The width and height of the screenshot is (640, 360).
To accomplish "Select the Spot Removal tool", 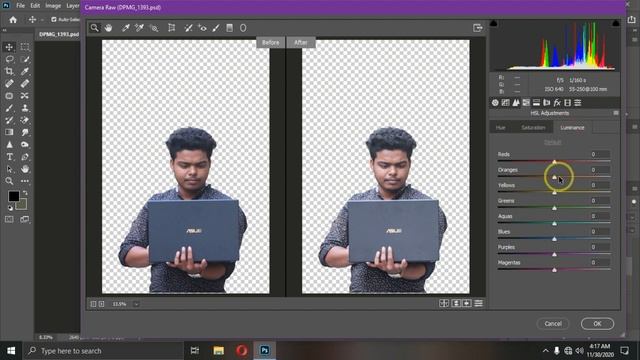I will coord(188,28).
